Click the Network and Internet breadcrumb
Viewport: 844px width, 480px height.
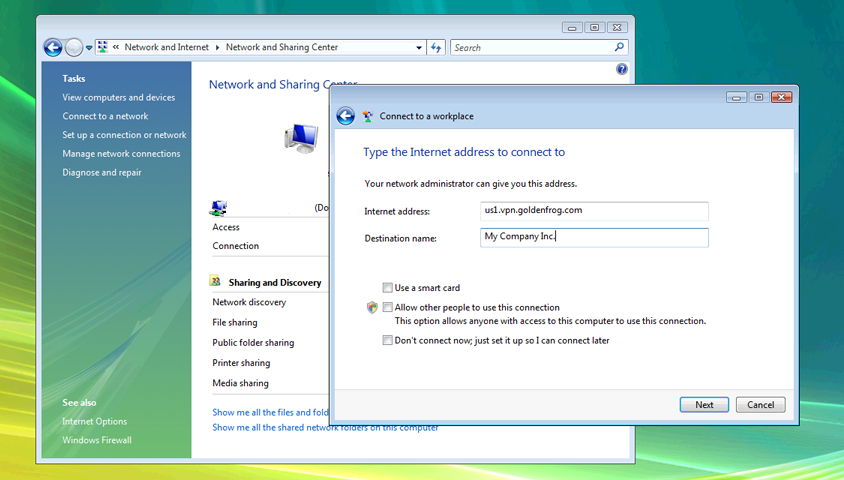tap(164, 47)
